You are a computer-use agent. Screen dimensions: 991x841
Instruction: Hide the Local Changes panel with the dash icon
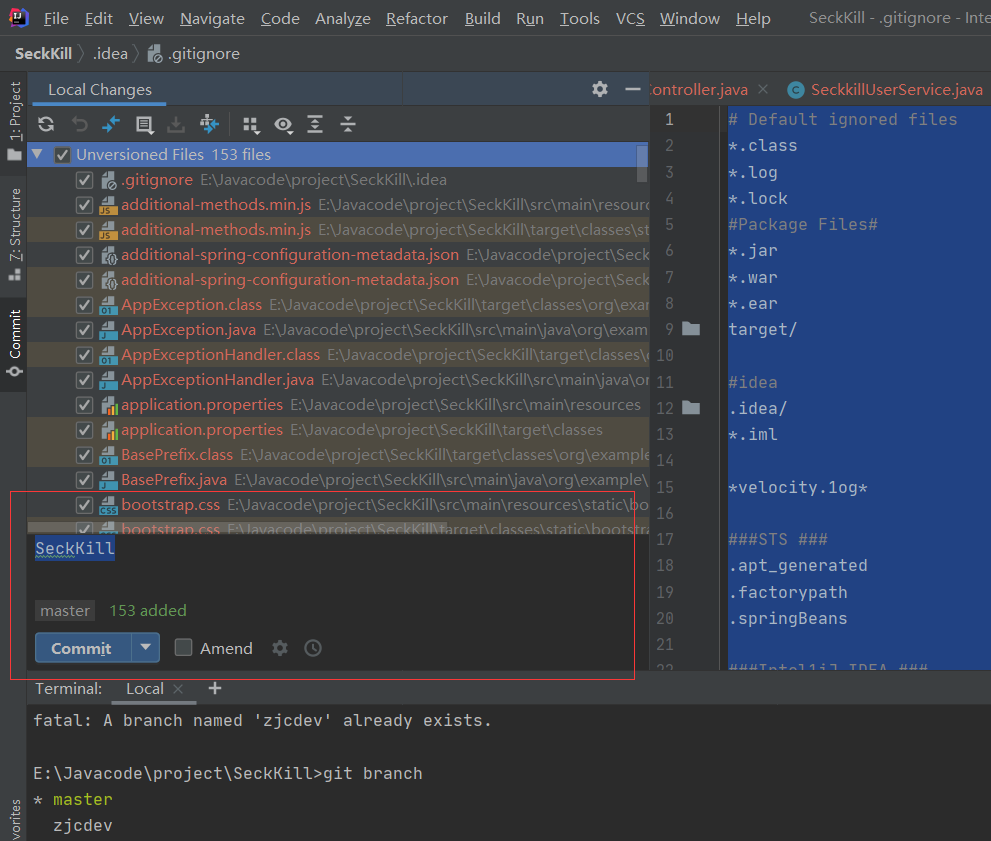633,89
